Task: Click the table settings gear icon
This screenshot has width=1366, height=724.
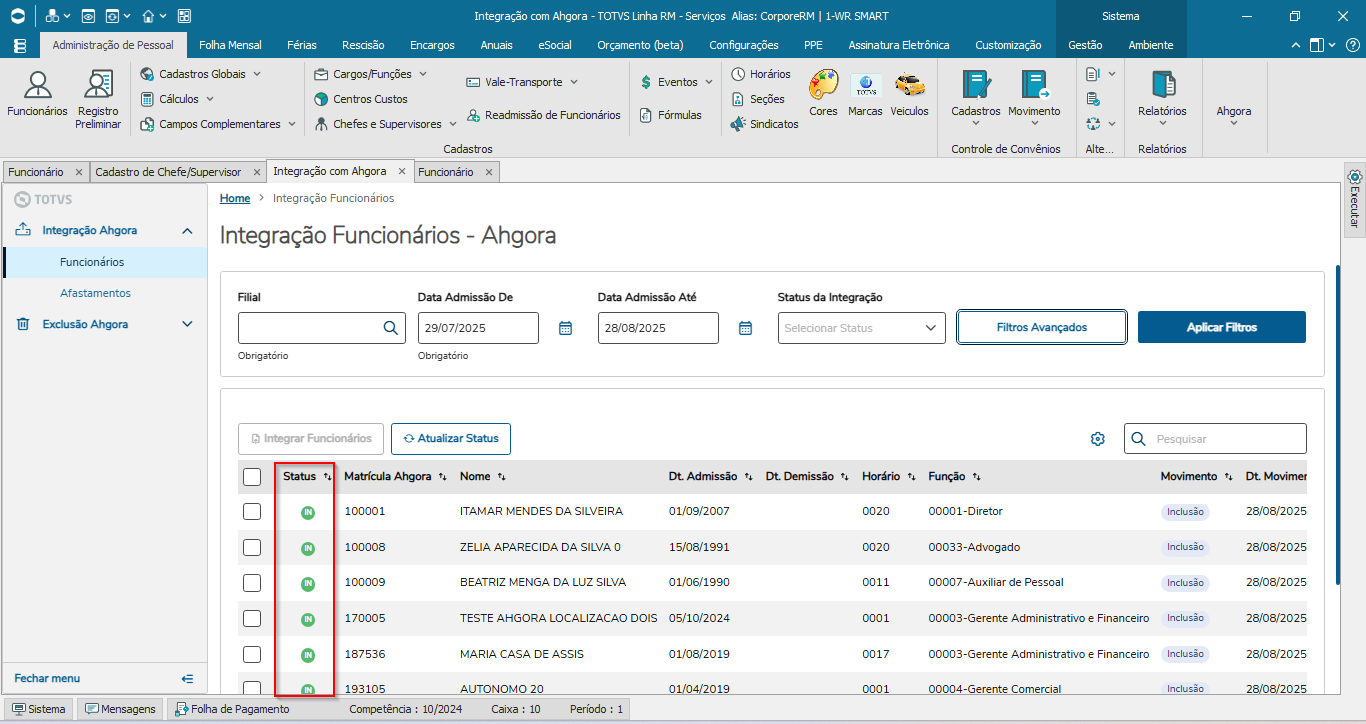Action: [1098, 439]
